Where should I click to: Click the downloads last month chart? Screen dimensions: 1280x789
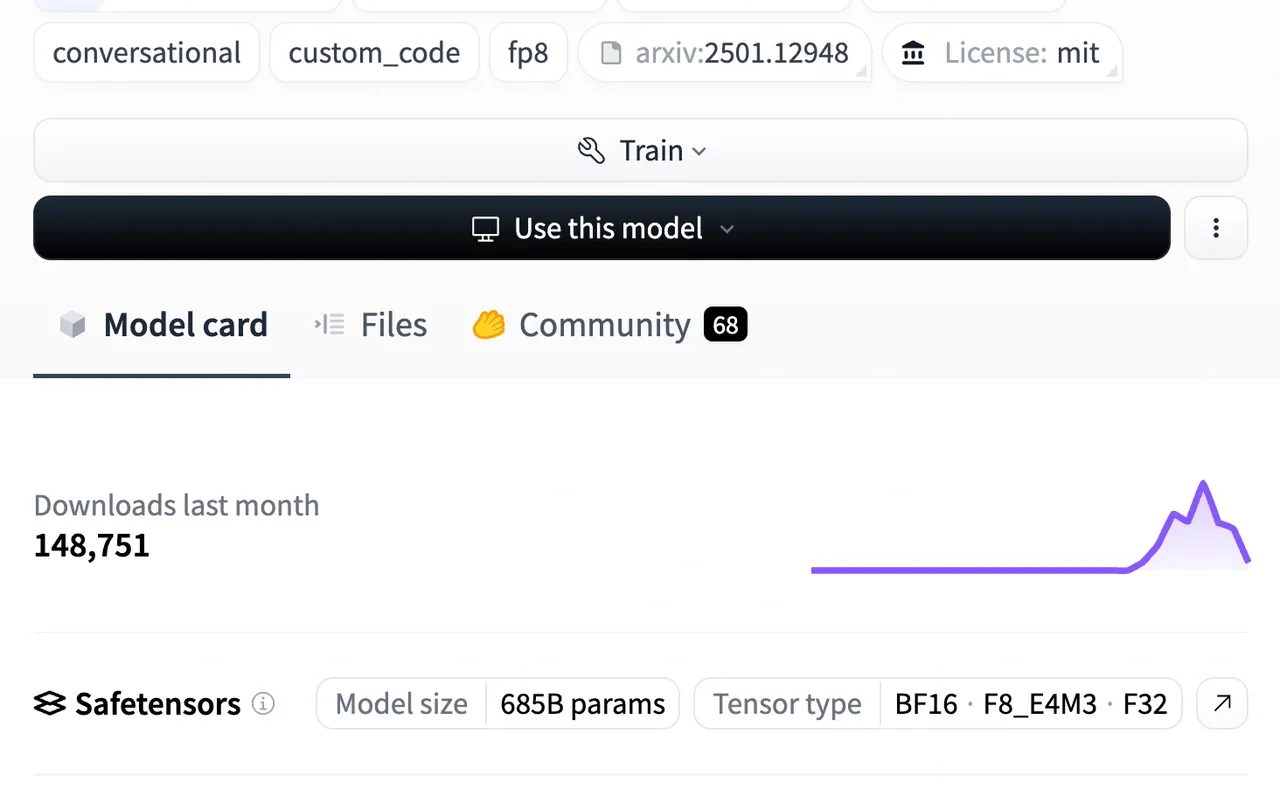tap(1030, 528)
